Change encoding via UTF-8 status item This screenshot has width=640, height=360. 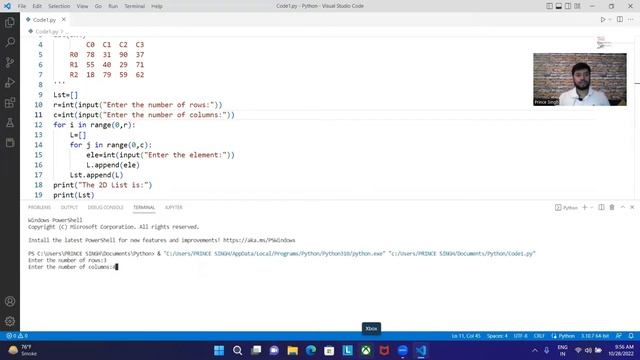520,336
